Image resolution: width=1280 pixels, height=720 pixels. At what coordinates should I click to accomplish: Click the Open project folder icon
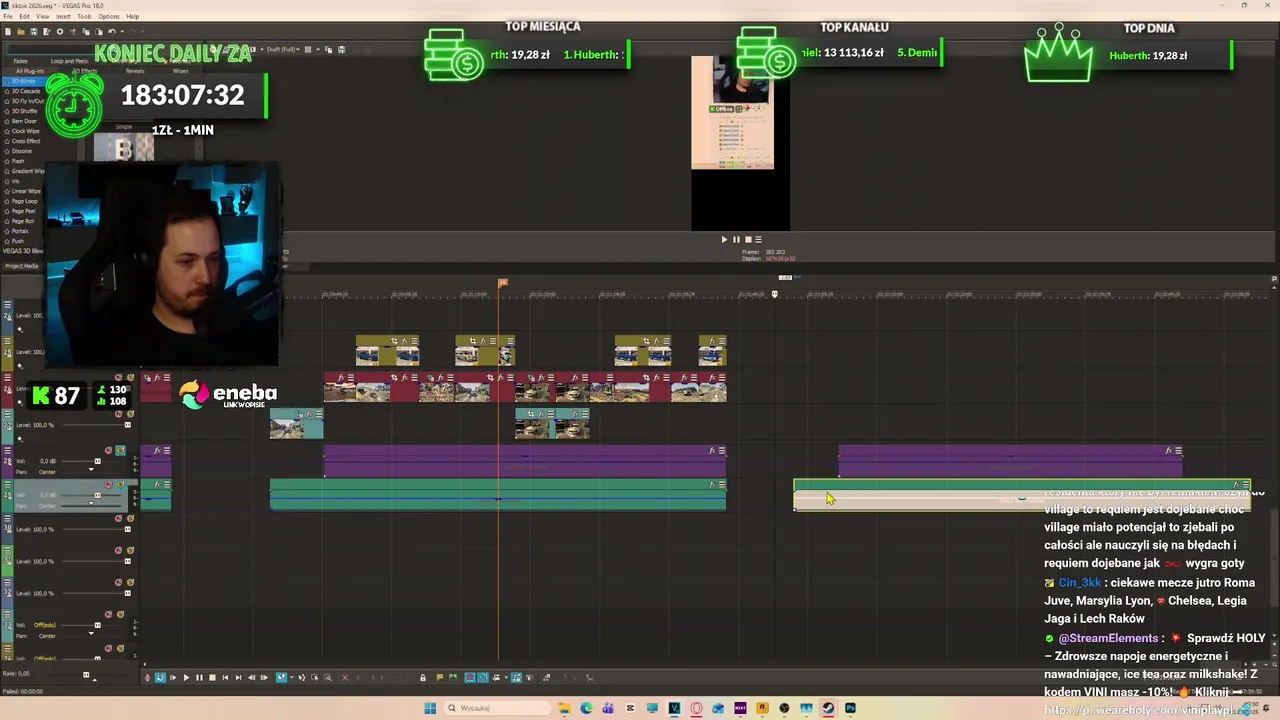click(21, 31)
